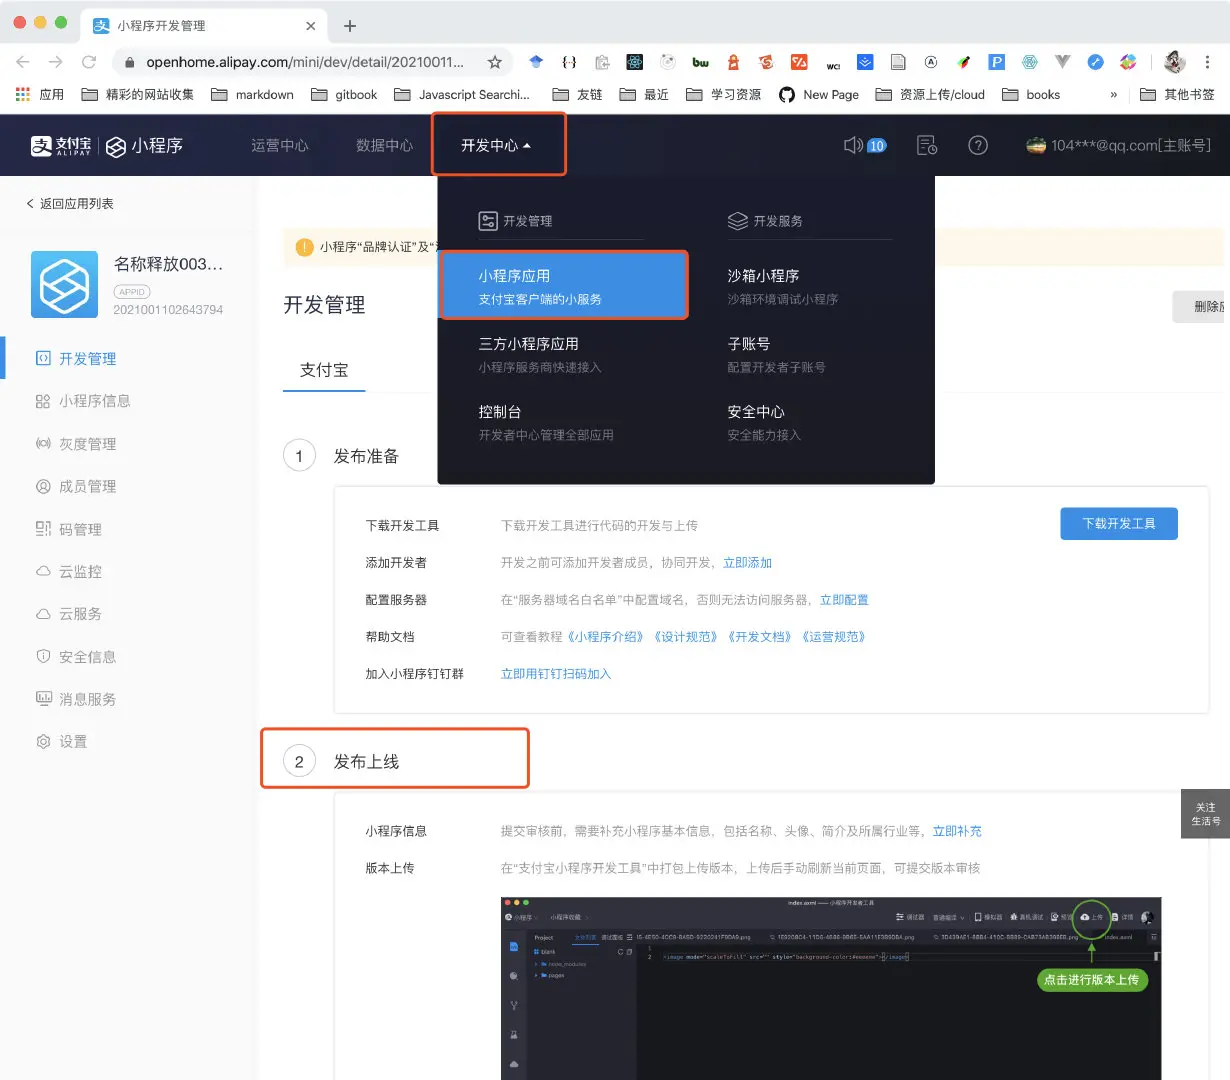Open the GitHub New Page bookmark
This screenshot has height=1080, width=1230.
click(819, 95)
